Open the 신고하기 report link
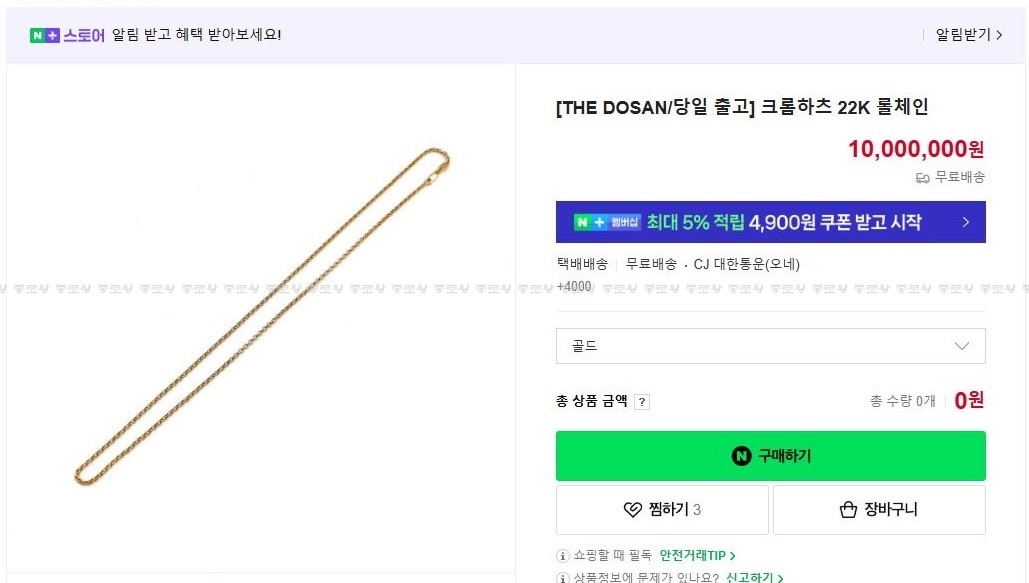The image size is (1029, 583). point(754,578)
